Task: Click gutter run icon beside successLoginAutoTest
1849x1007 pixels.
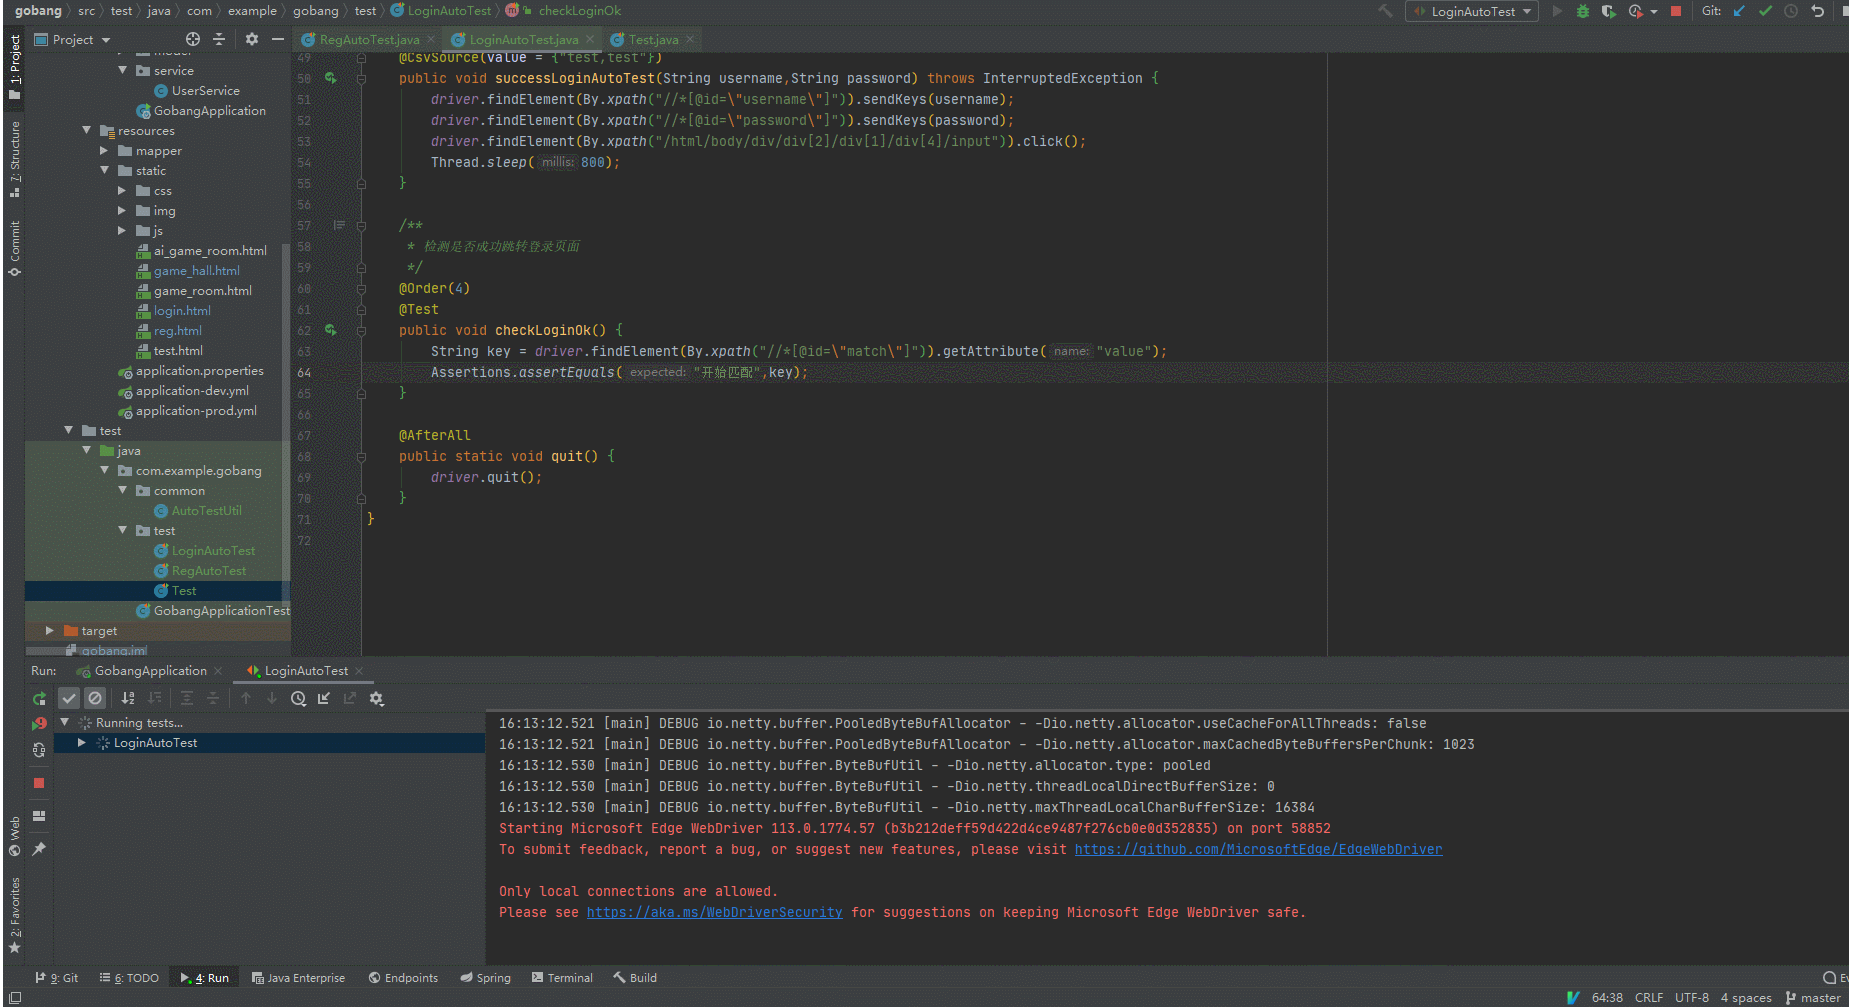Action: 331,78
